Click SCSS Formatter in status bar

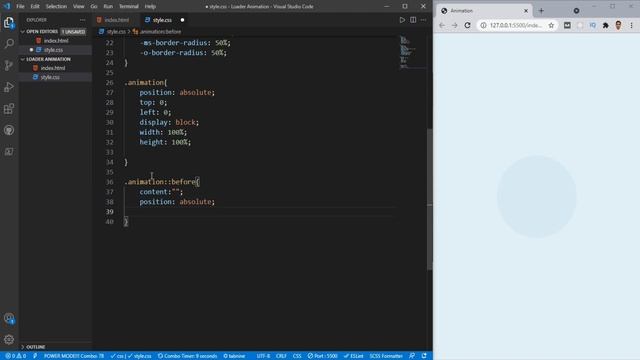click(386, 356)
